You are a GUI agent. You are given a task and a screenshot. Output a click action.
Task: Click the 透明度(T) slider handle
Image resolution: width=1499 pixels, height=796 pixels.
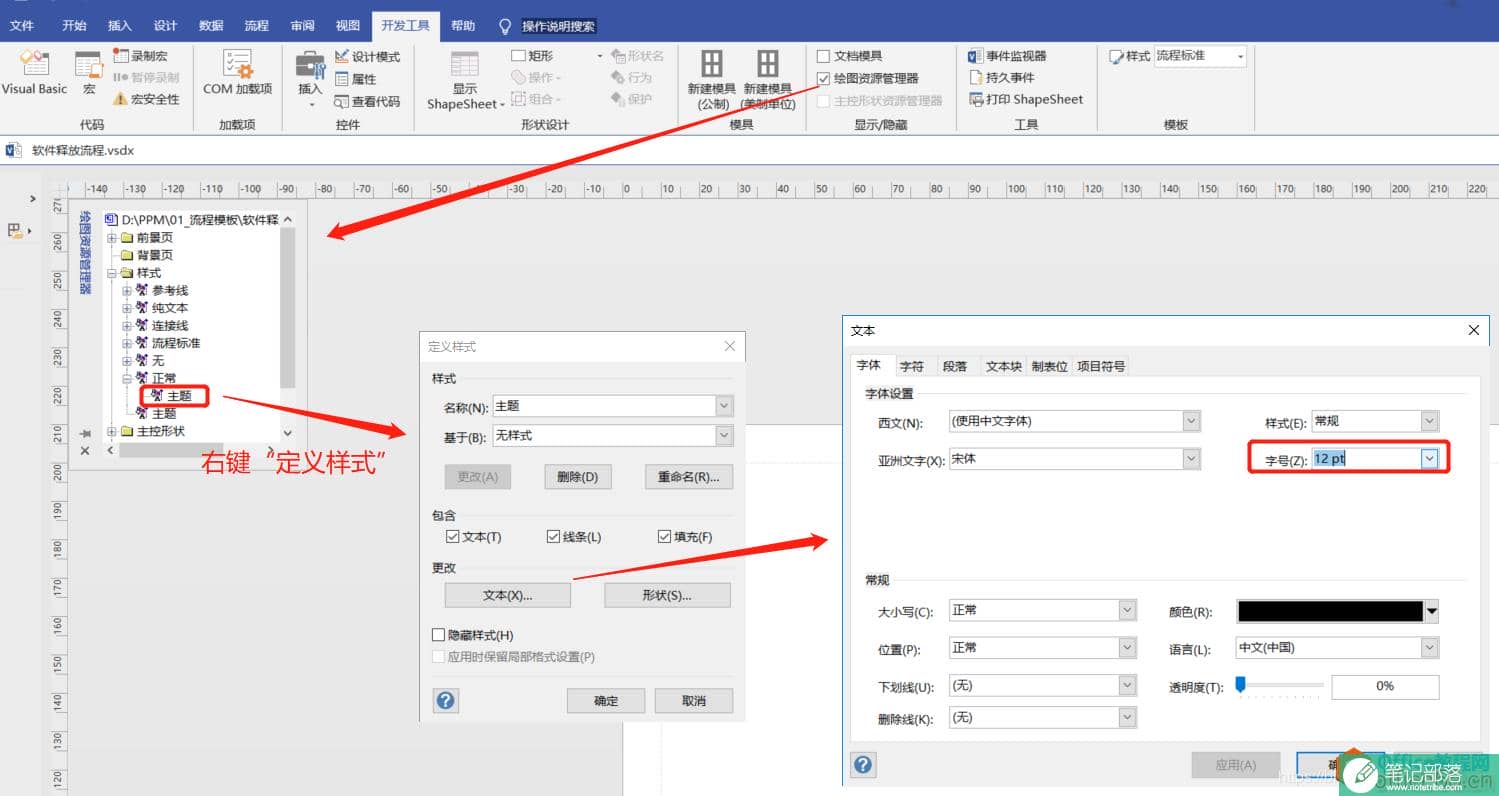[x=1240, y=684]
